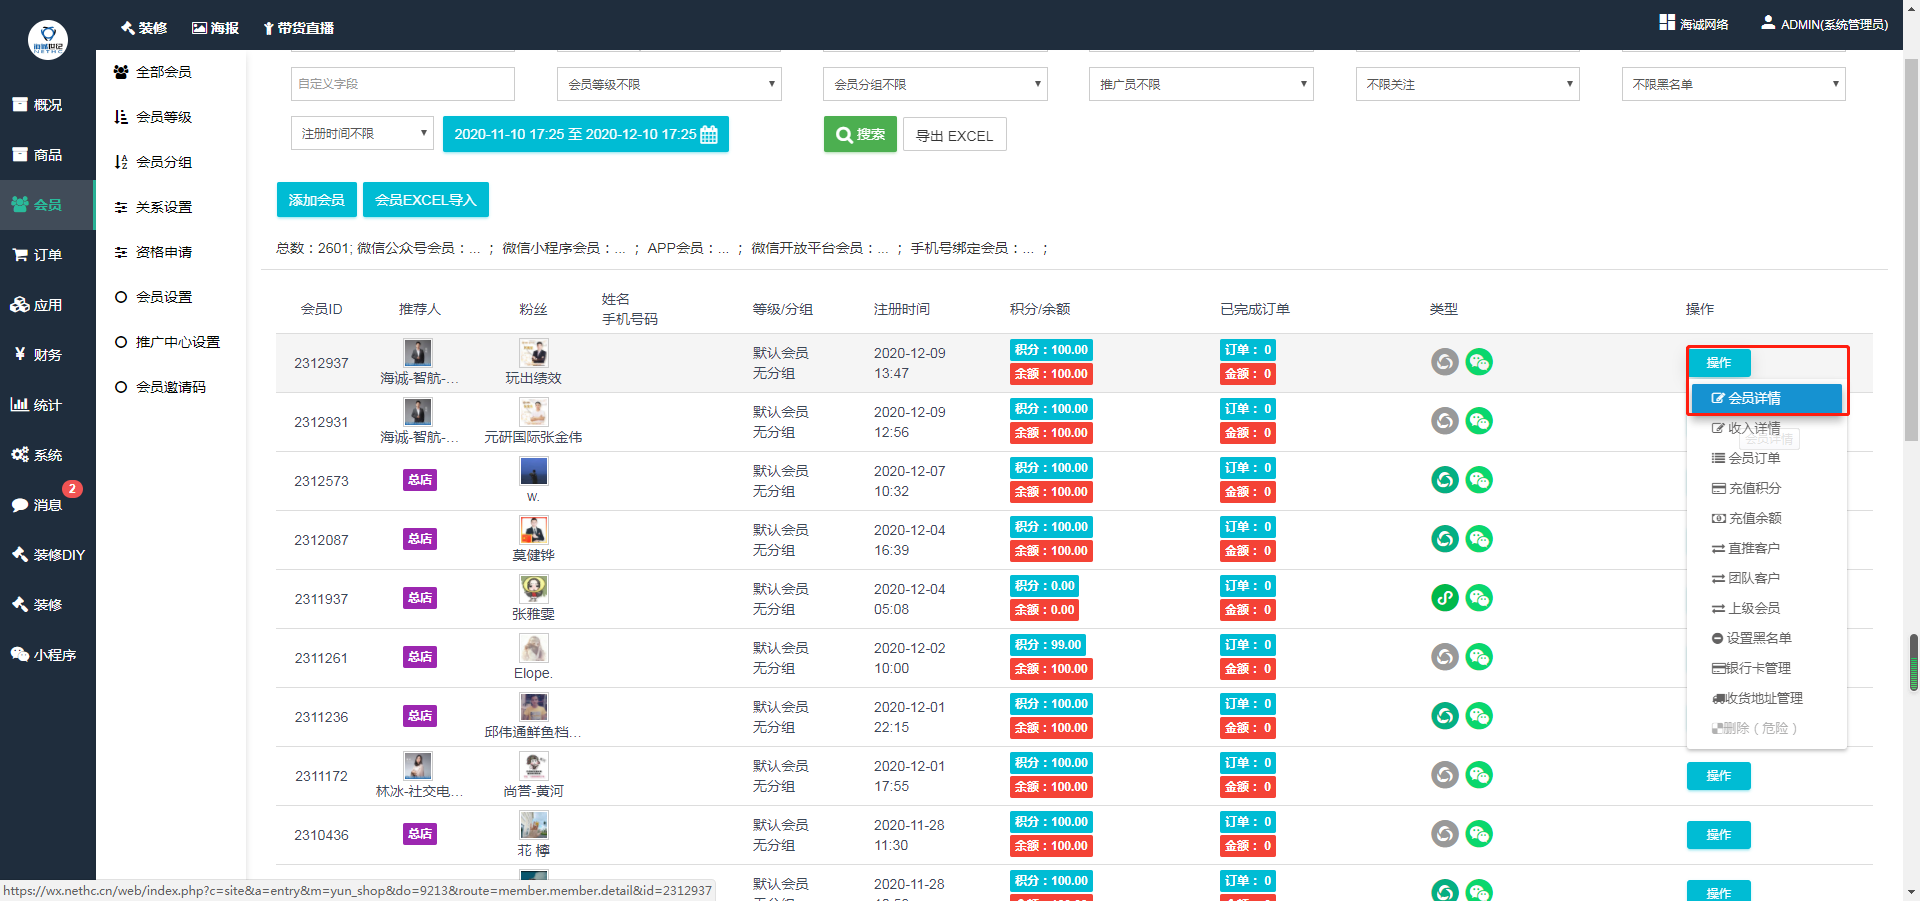The height and width of the screenshot is (901, 1920).
Task: Click the 小程序 sidebar item
Action: click(x=47, y=655)
